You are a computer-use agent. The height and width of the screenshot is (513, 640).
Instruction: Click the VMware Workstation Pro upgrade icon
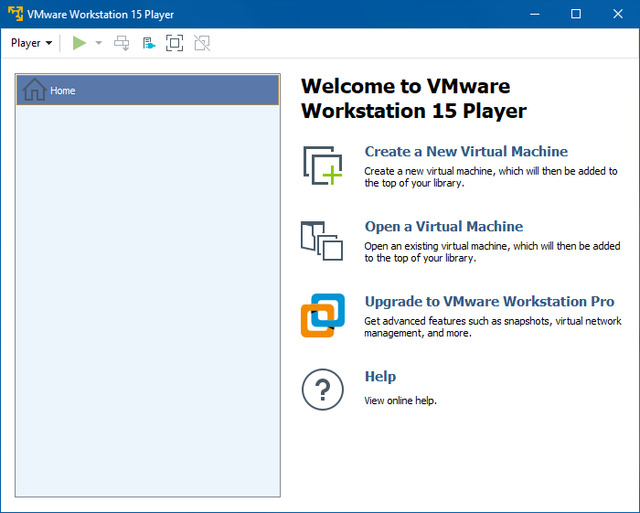(x=322, y=316)
